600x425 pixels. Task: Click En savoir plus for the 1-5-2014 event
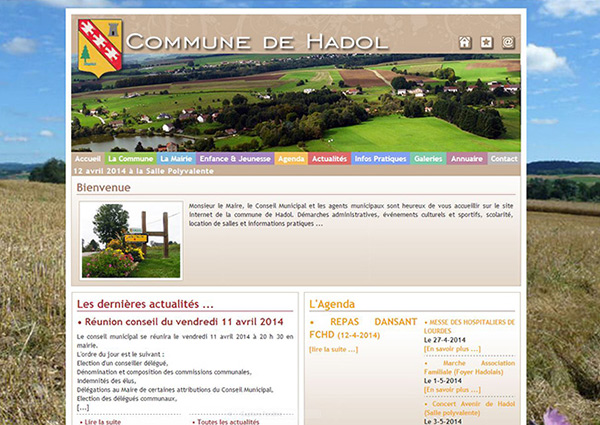452,390
